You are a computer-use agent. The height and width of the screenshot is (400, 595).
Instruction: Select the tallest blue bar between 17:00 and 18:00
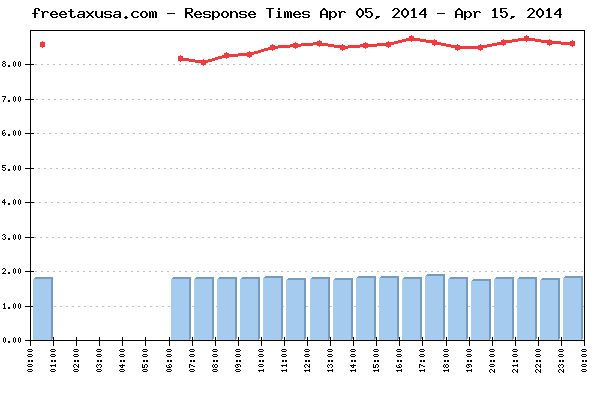point(435,307)
